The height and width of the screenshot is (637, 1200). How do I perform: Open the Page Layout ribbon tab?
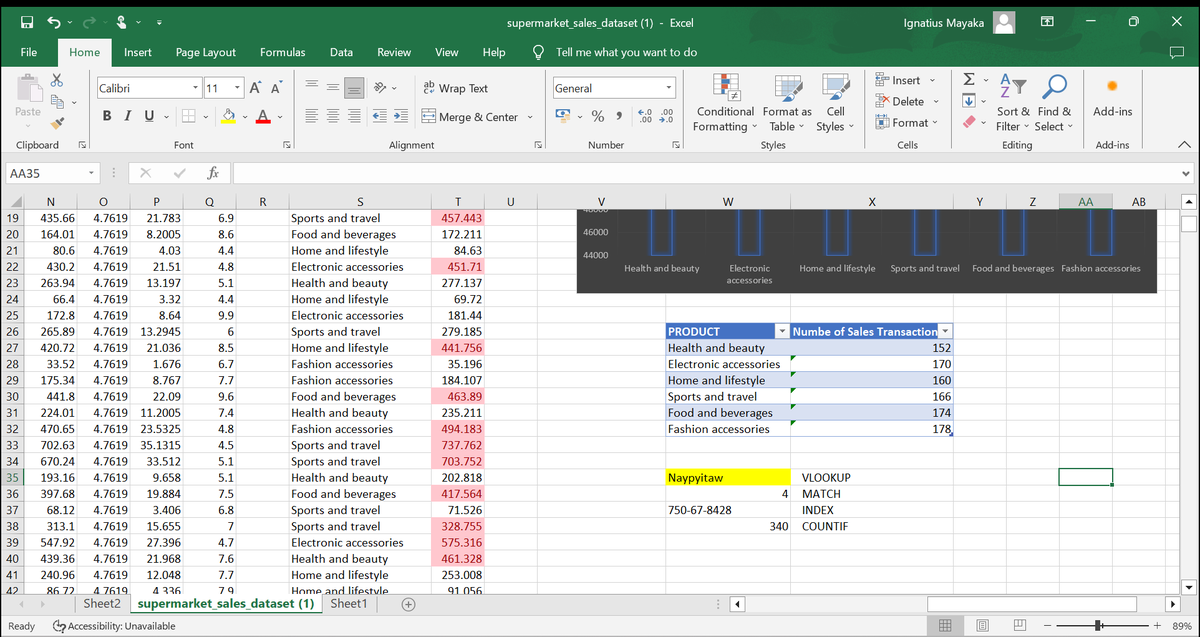pos(206,52)
